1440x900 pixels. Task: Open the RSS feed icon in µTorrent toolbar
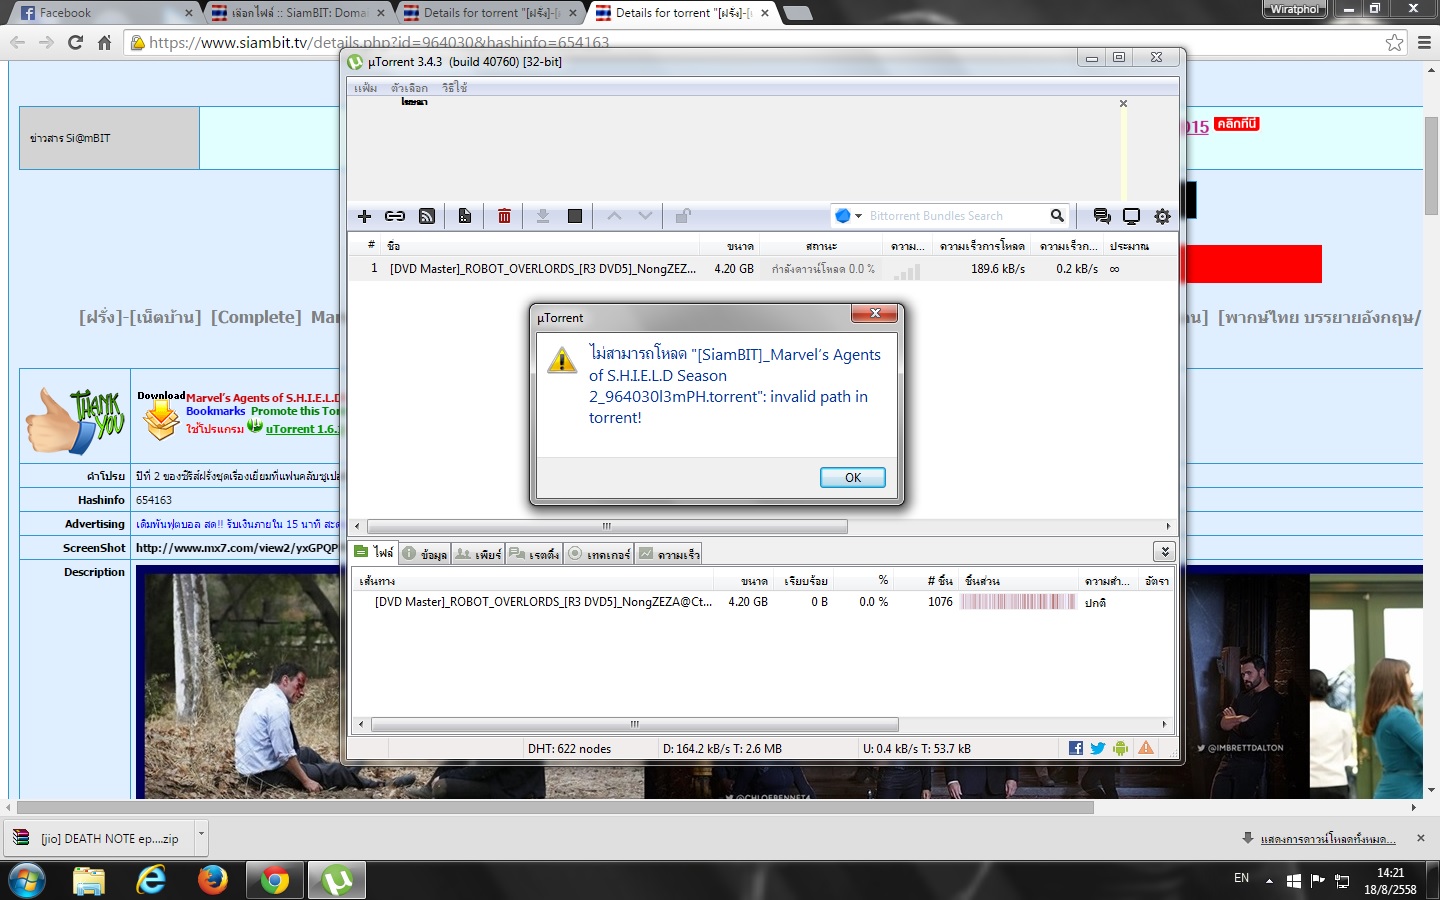[427, 216]
